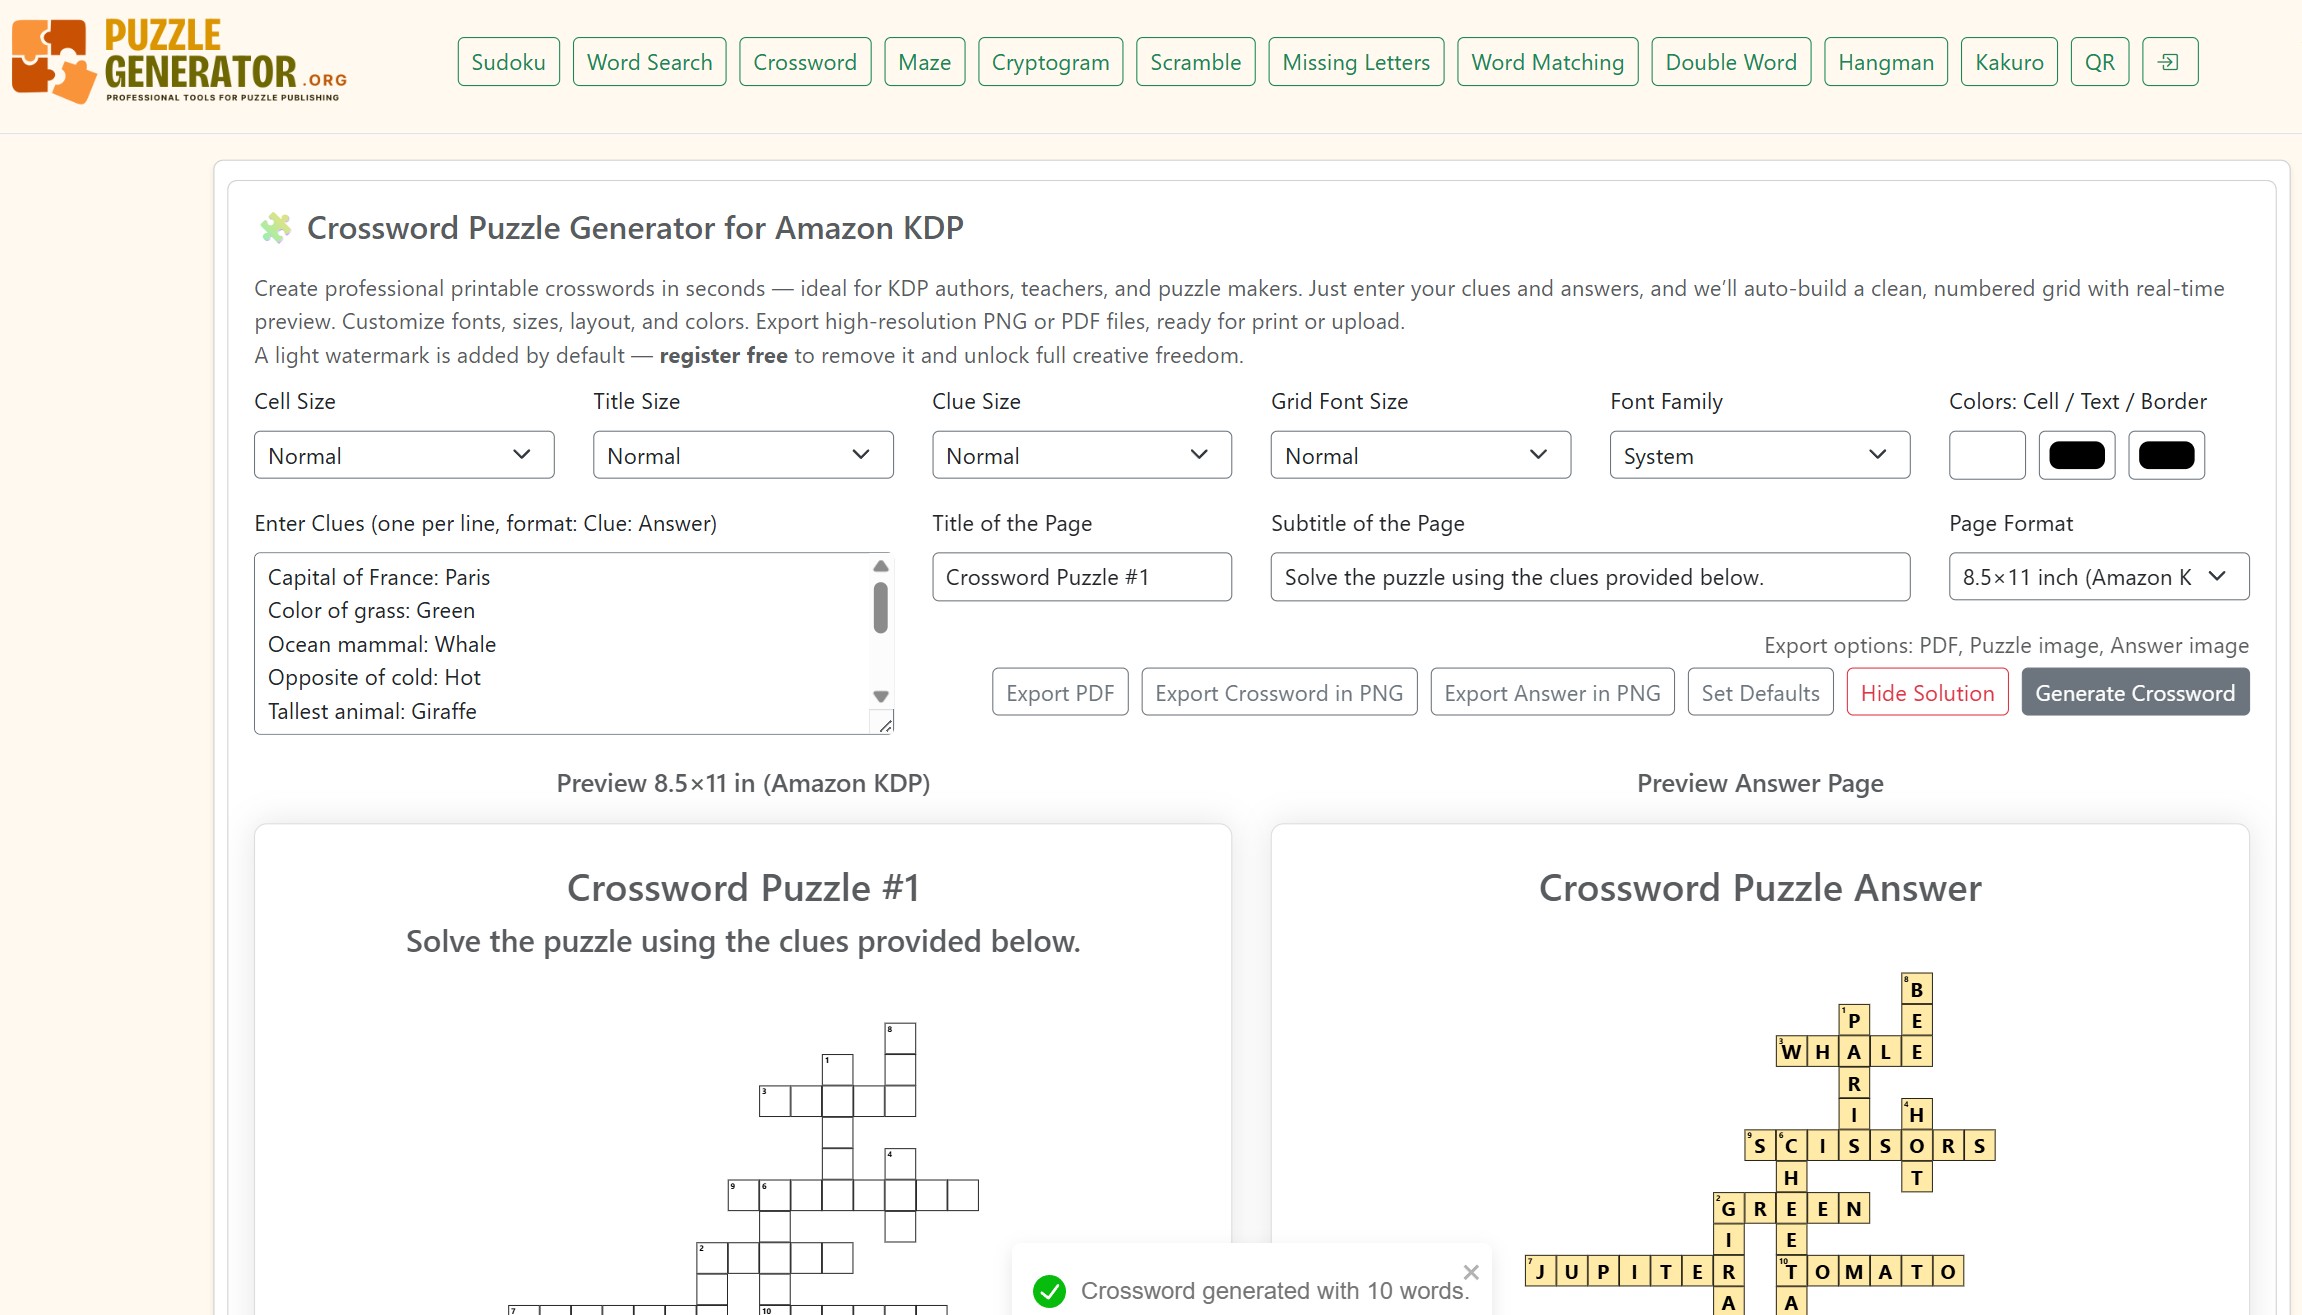Image resolution: width=2302 pixels, height=1315 pixels.
Task: Click the register free link
Action: [x=722, y=355]
